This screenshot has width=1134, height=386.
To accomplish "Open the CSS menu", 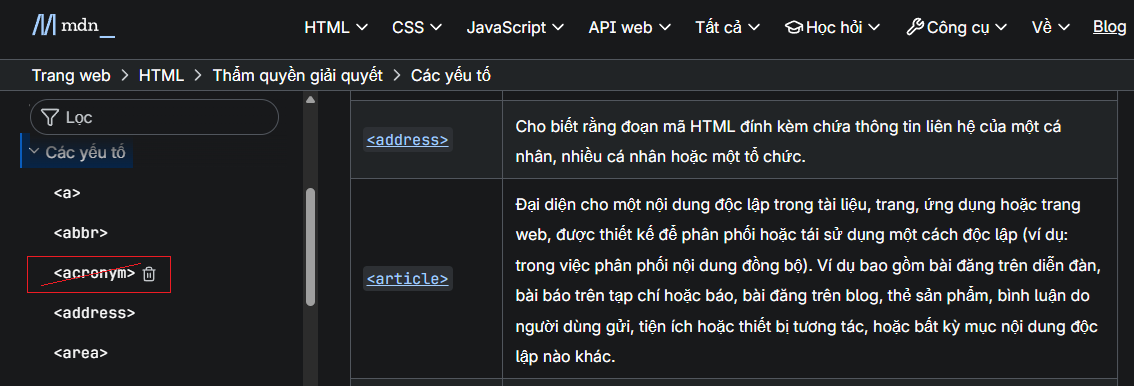I will (x=417, y=27).
